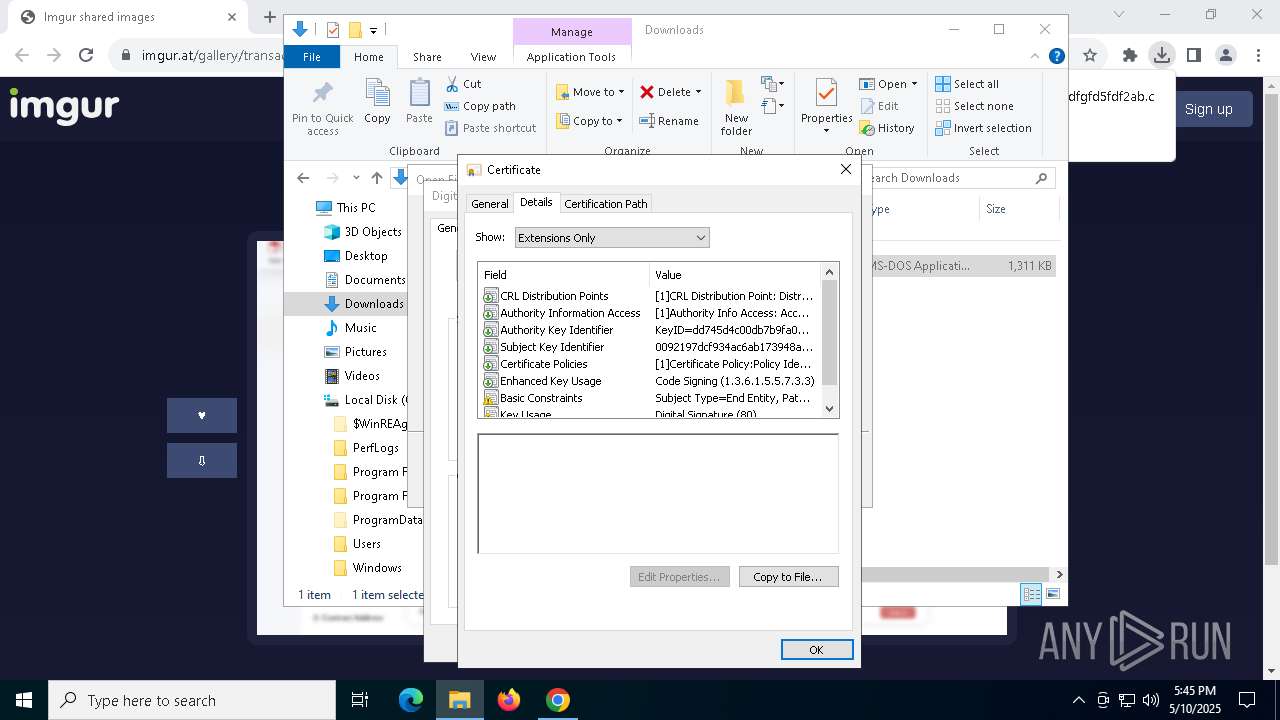Click the Task View taskbar icon

360,700
